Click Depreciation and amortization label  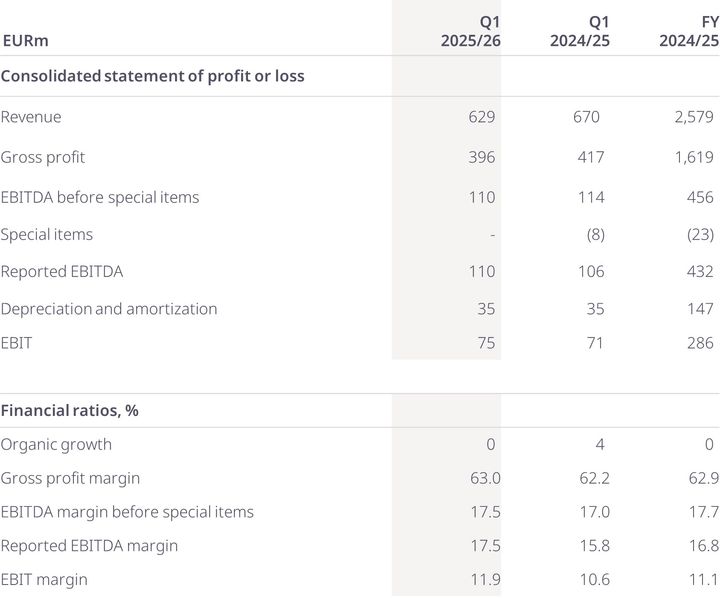109,309
